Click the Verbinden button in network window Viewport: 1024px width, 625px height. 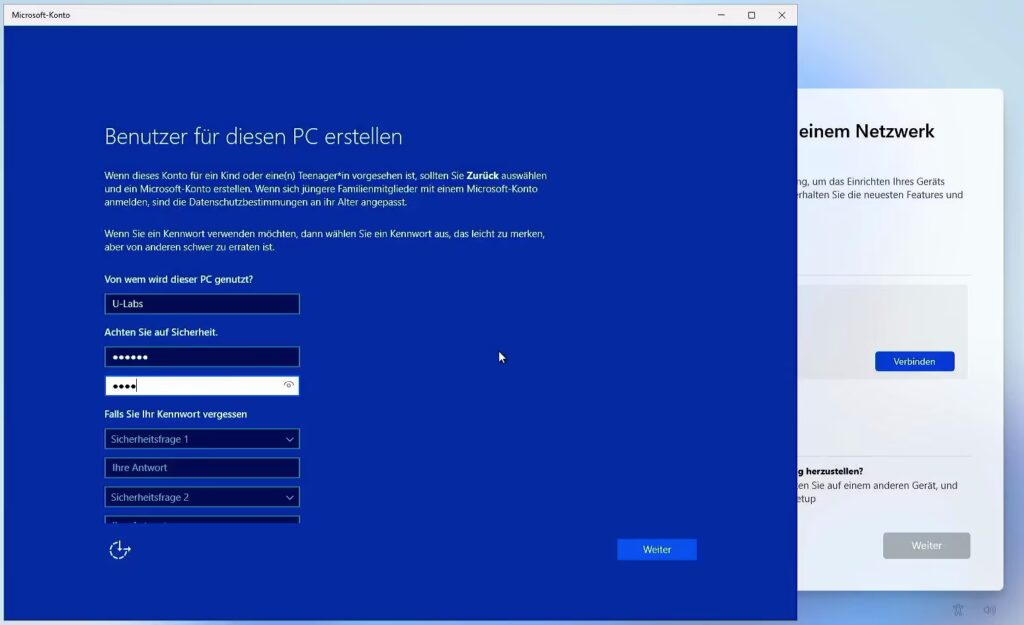(x=914, y=361)
